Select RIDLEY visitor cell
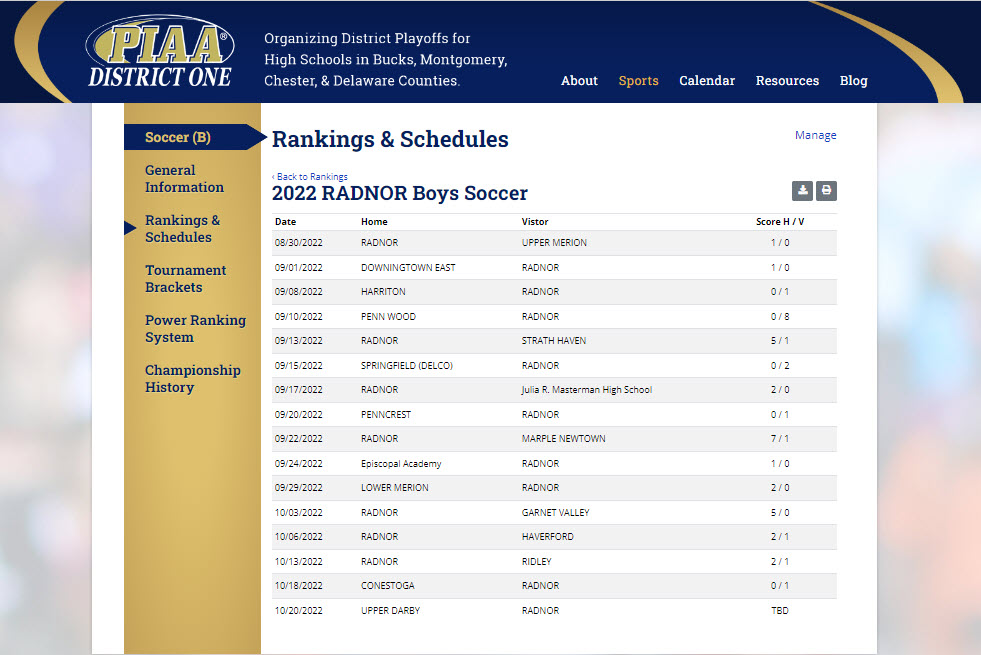The width and height of the screenshot is (981, 655). point(536,562)
